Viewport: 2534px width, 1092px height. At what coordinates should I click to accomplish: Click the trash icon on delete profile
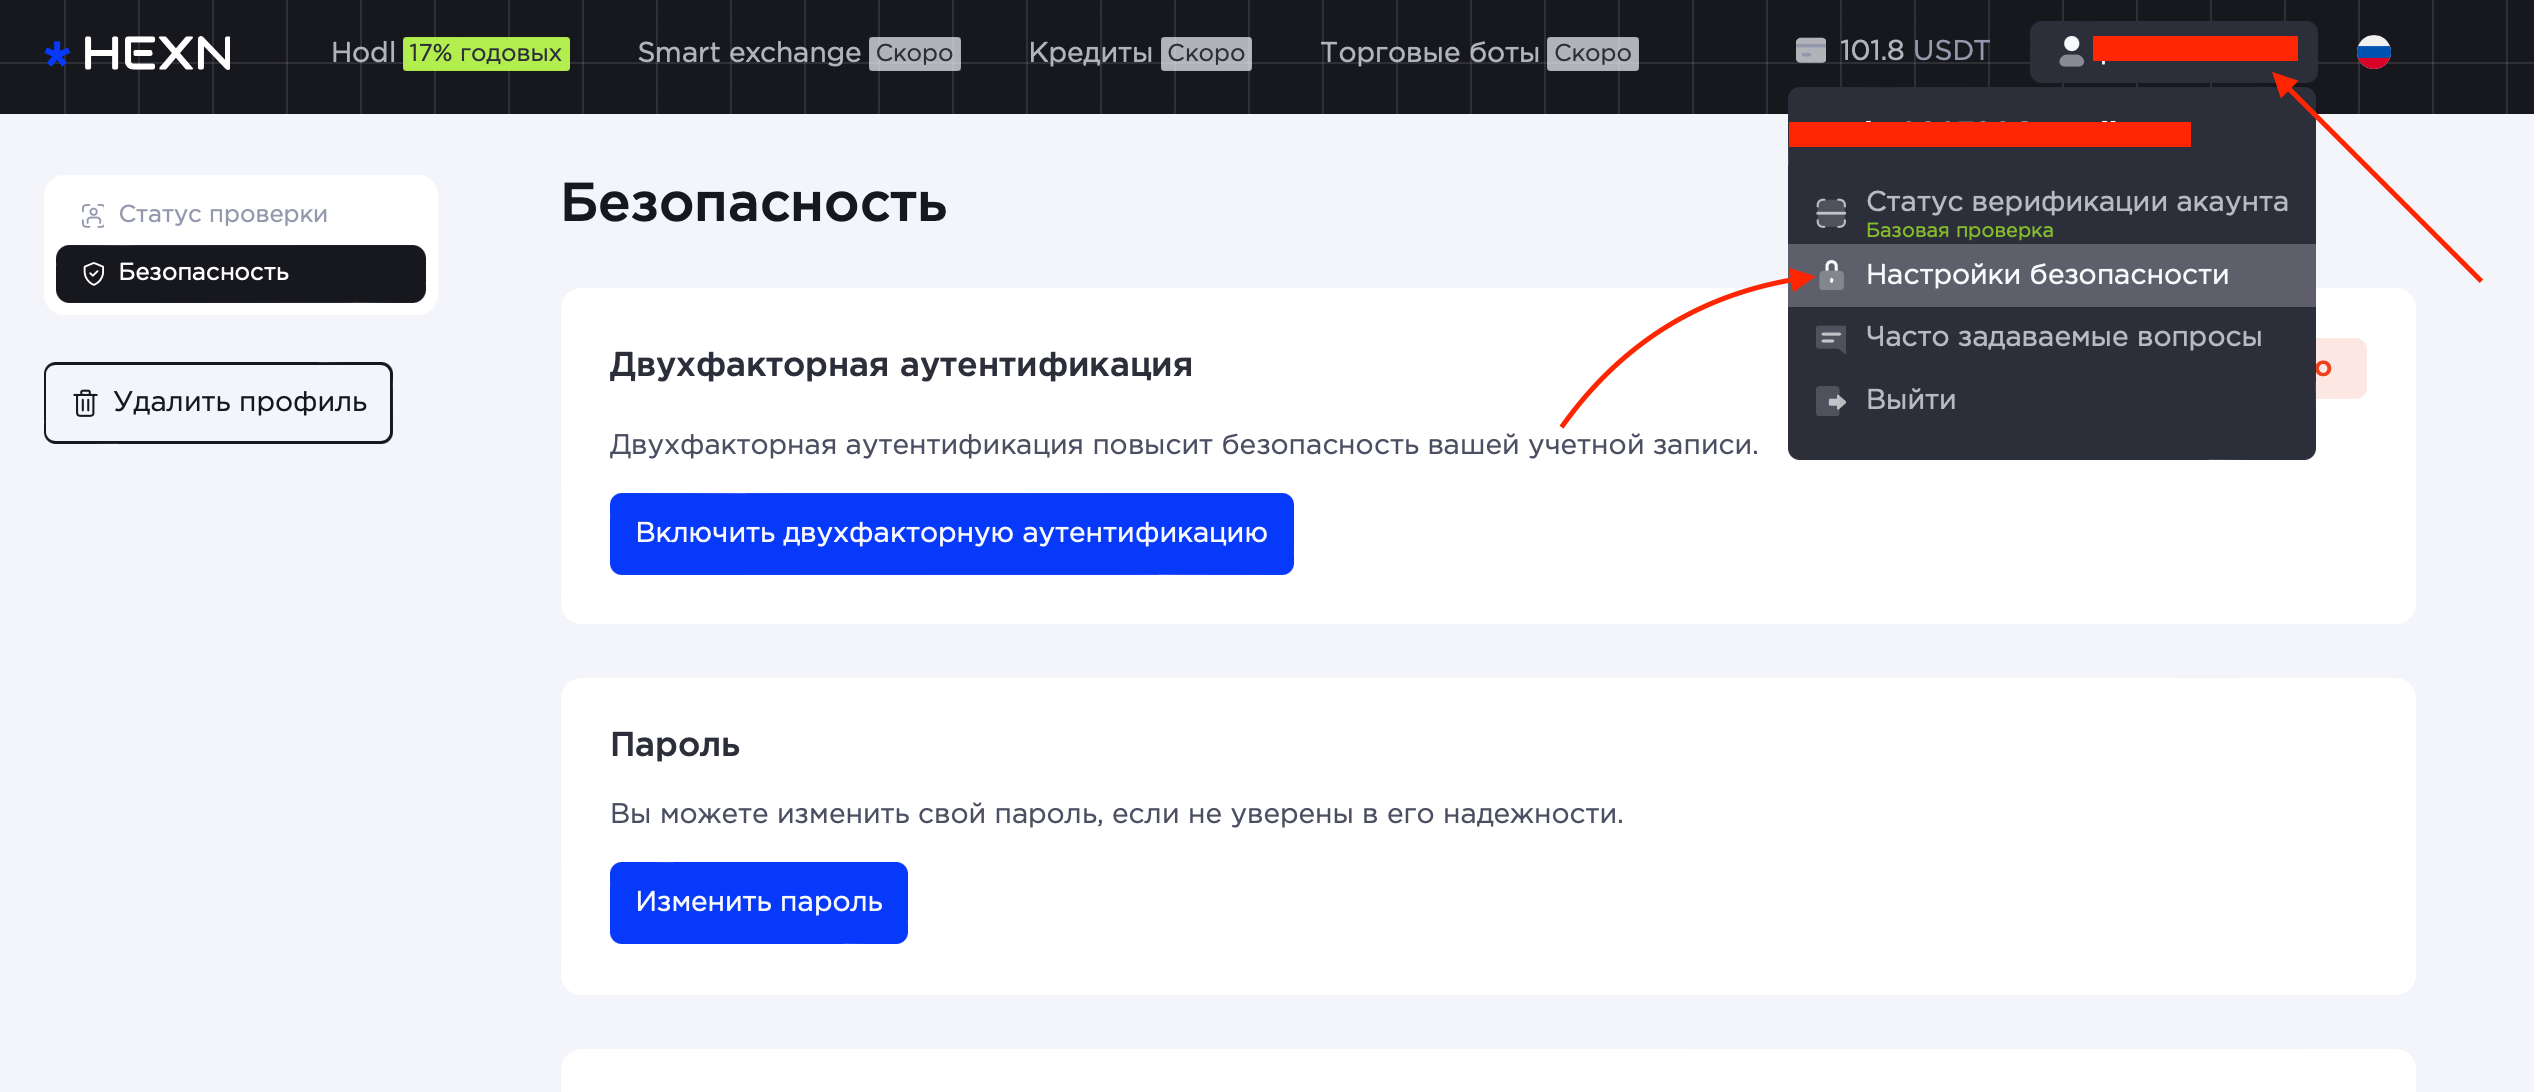tap(86, 403)
